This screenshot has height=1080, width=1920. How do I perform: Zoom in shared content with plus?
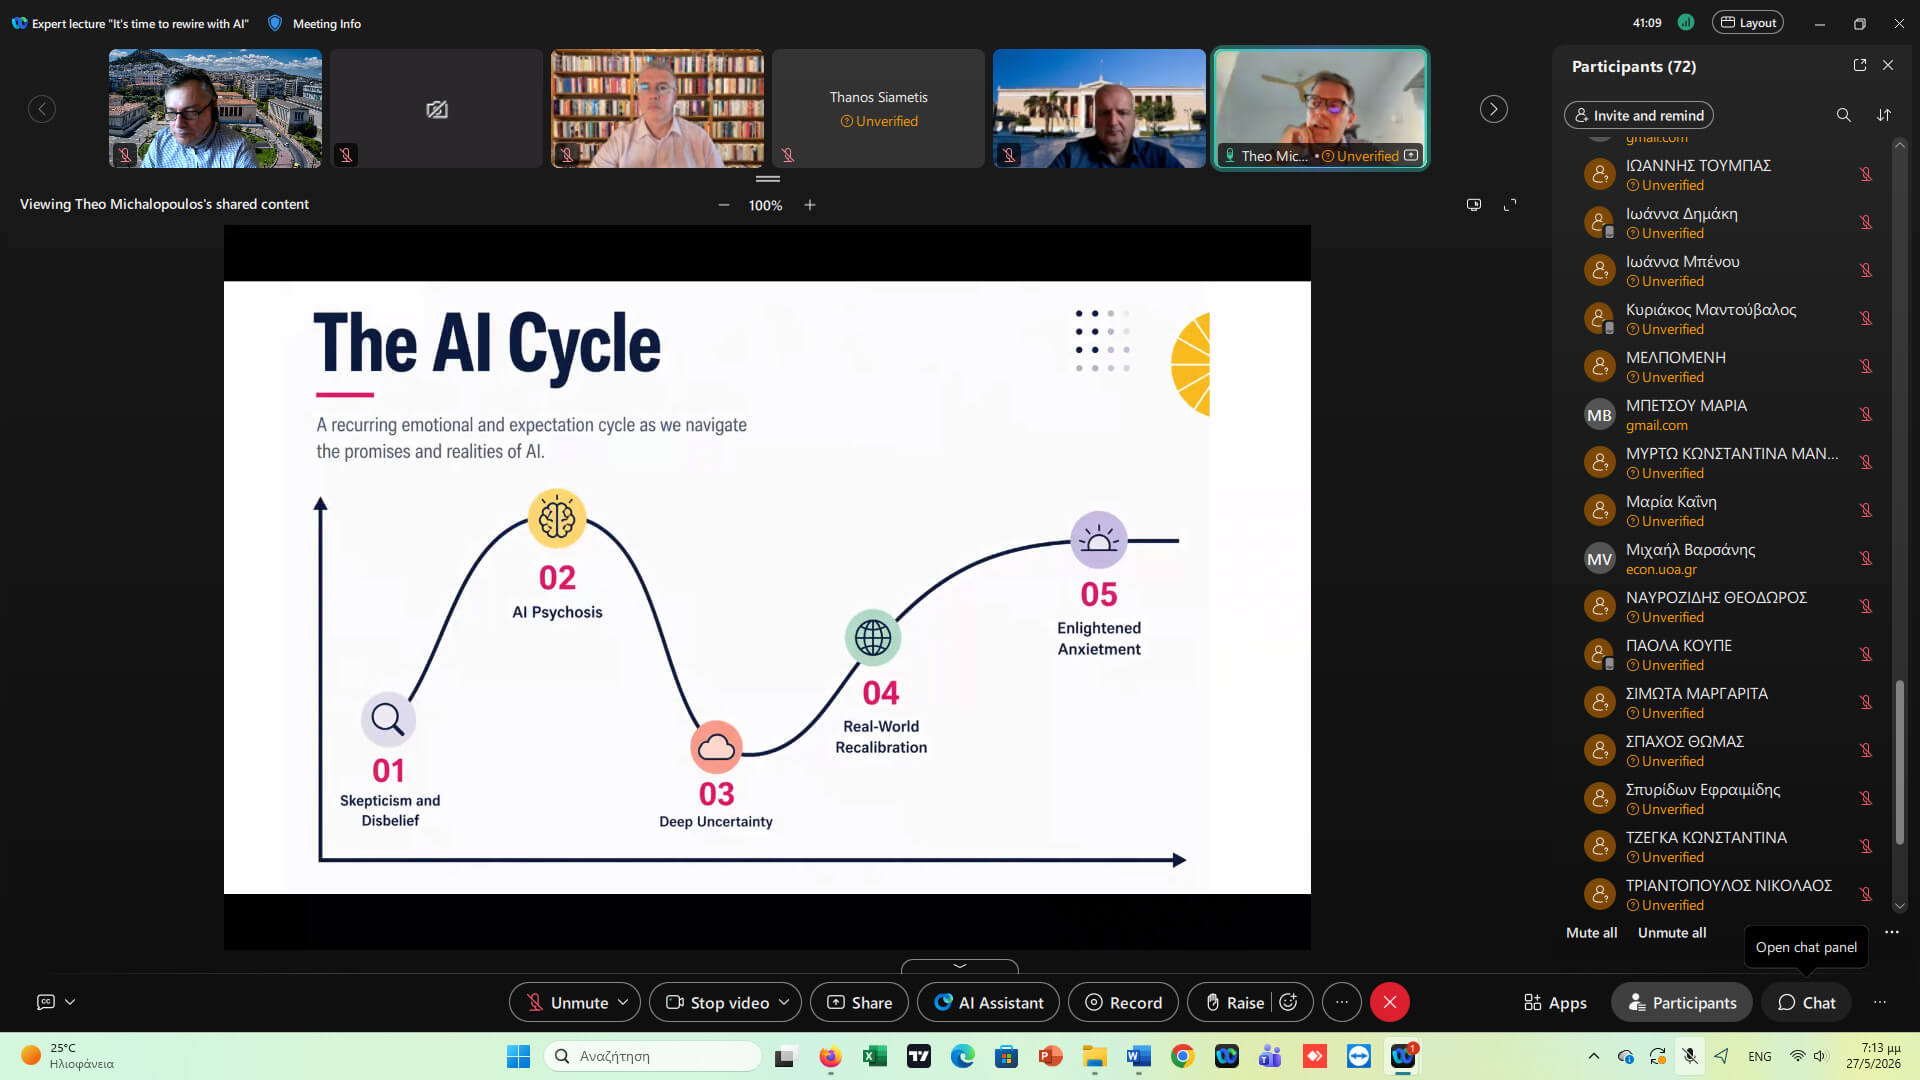810,205
